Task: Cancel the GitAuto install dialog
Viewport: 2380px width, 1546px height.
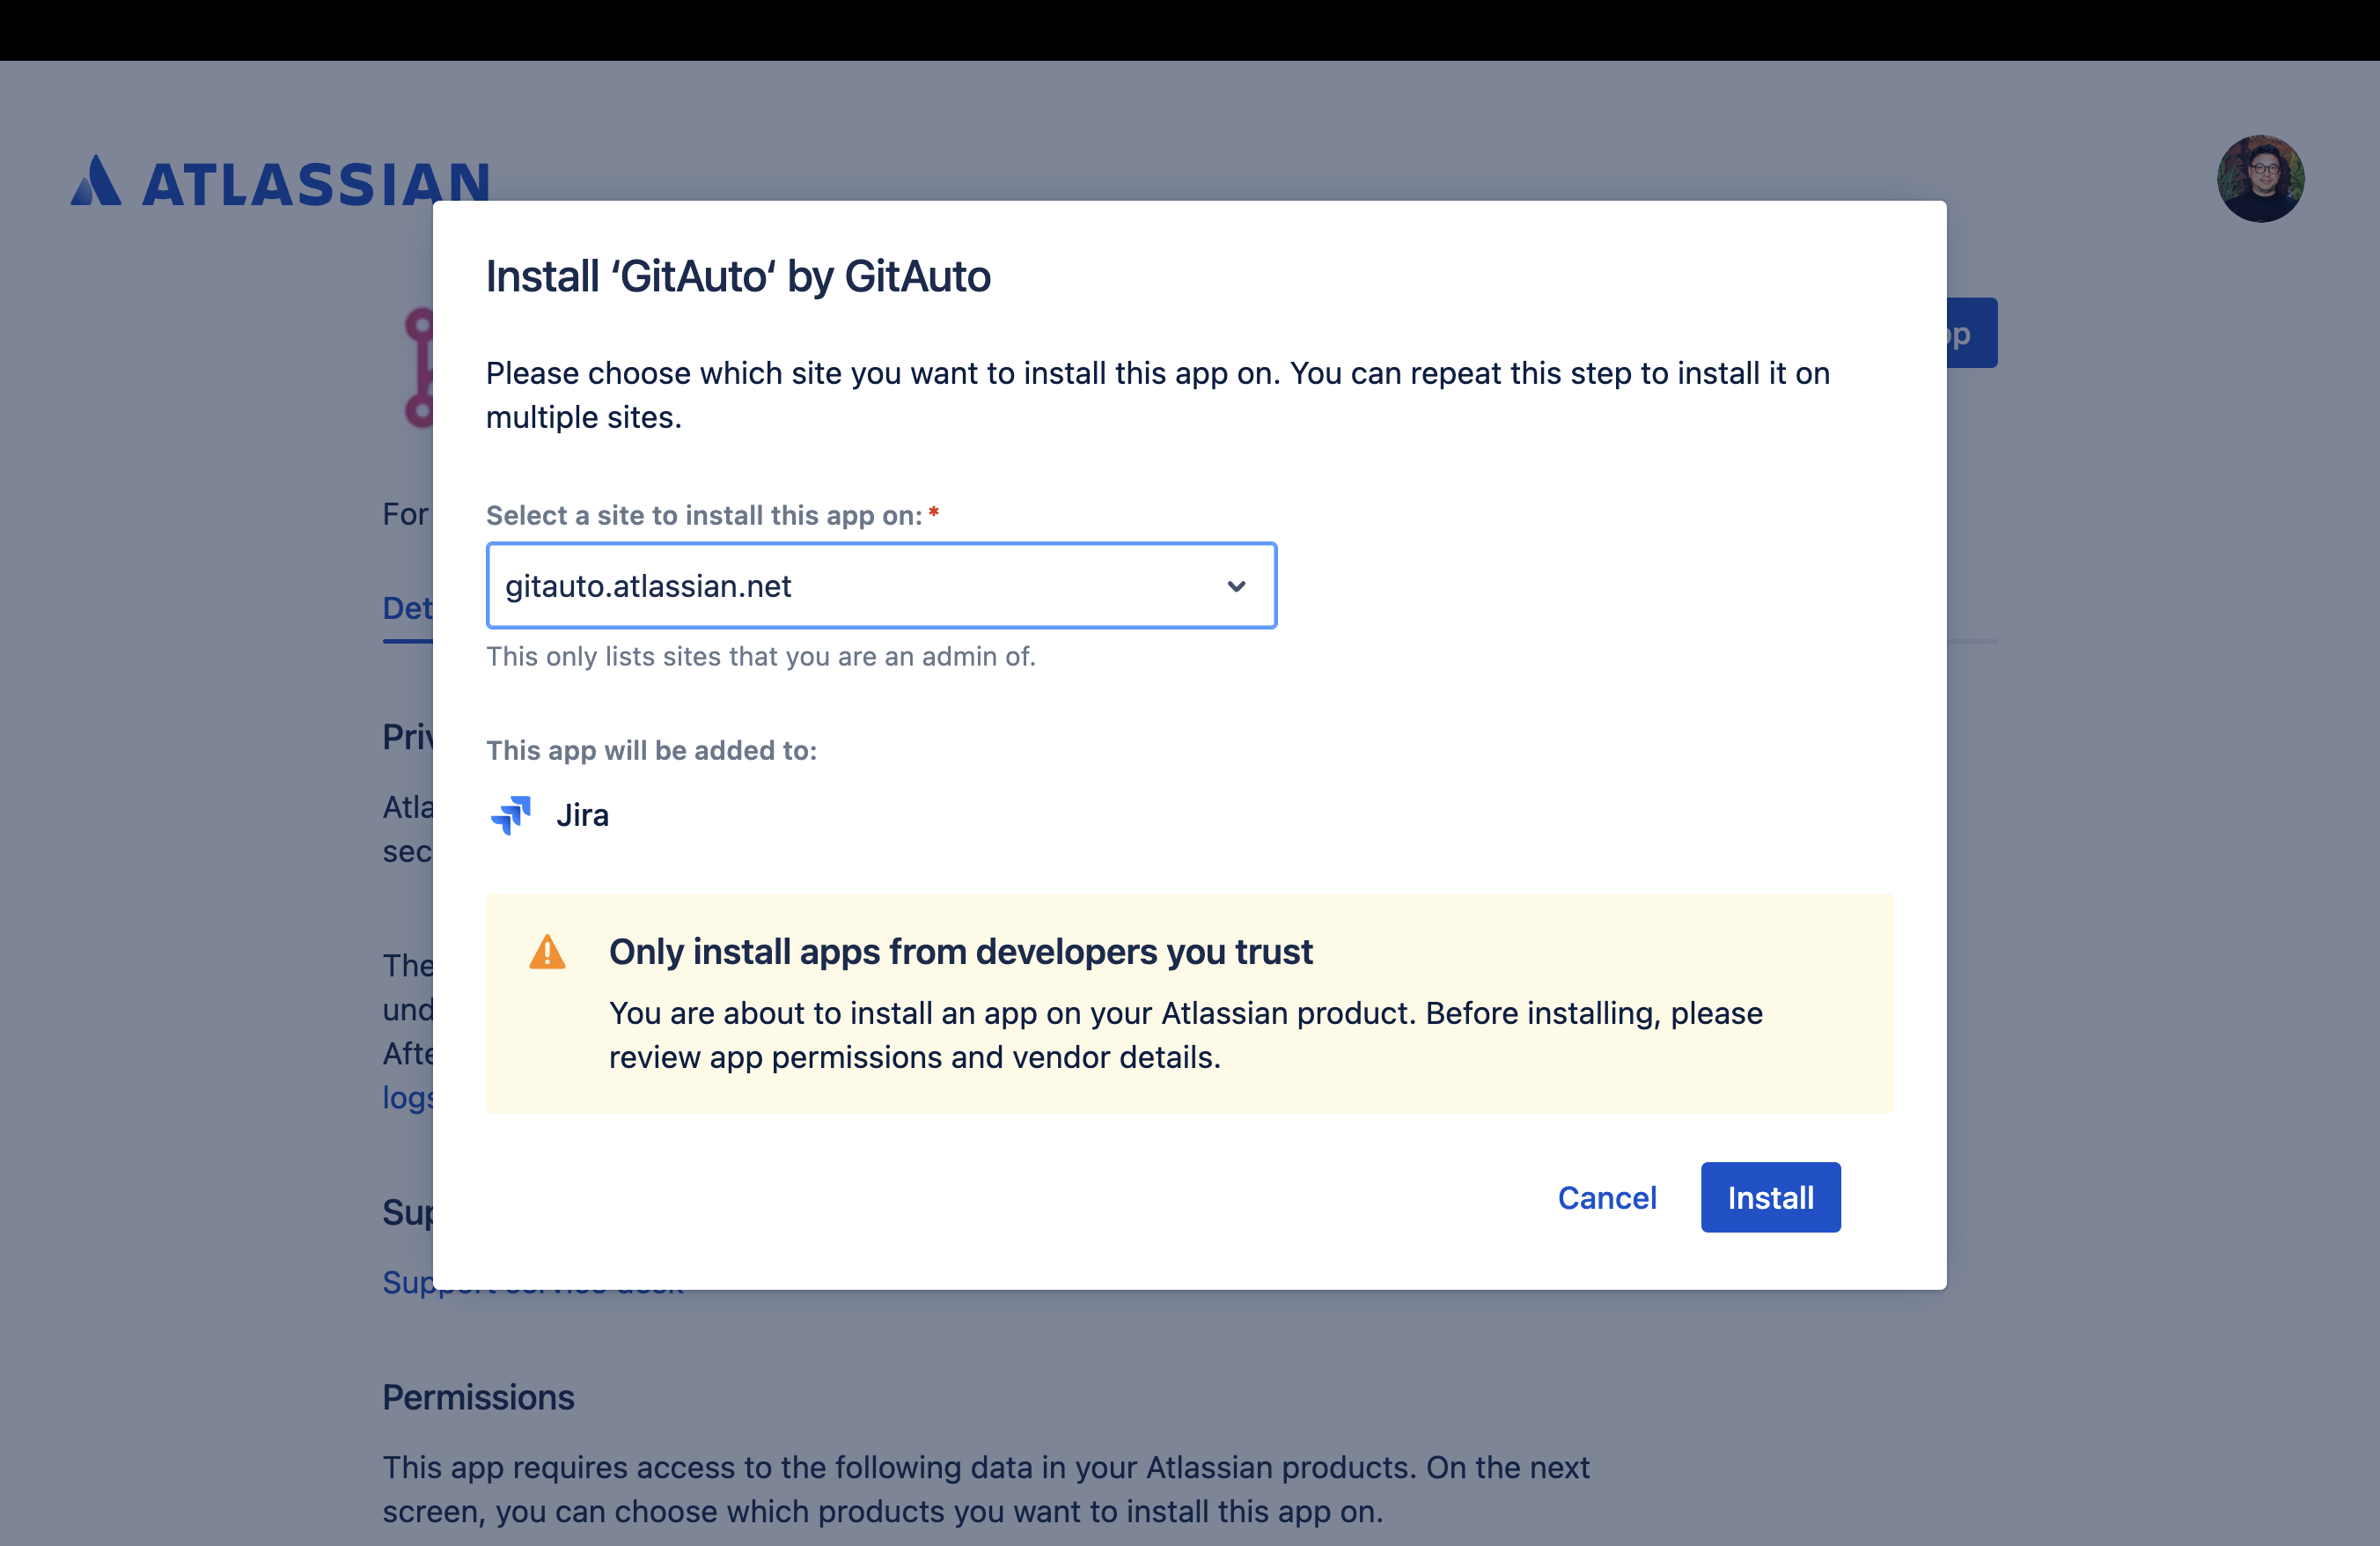Action: coord(1607,1197)
